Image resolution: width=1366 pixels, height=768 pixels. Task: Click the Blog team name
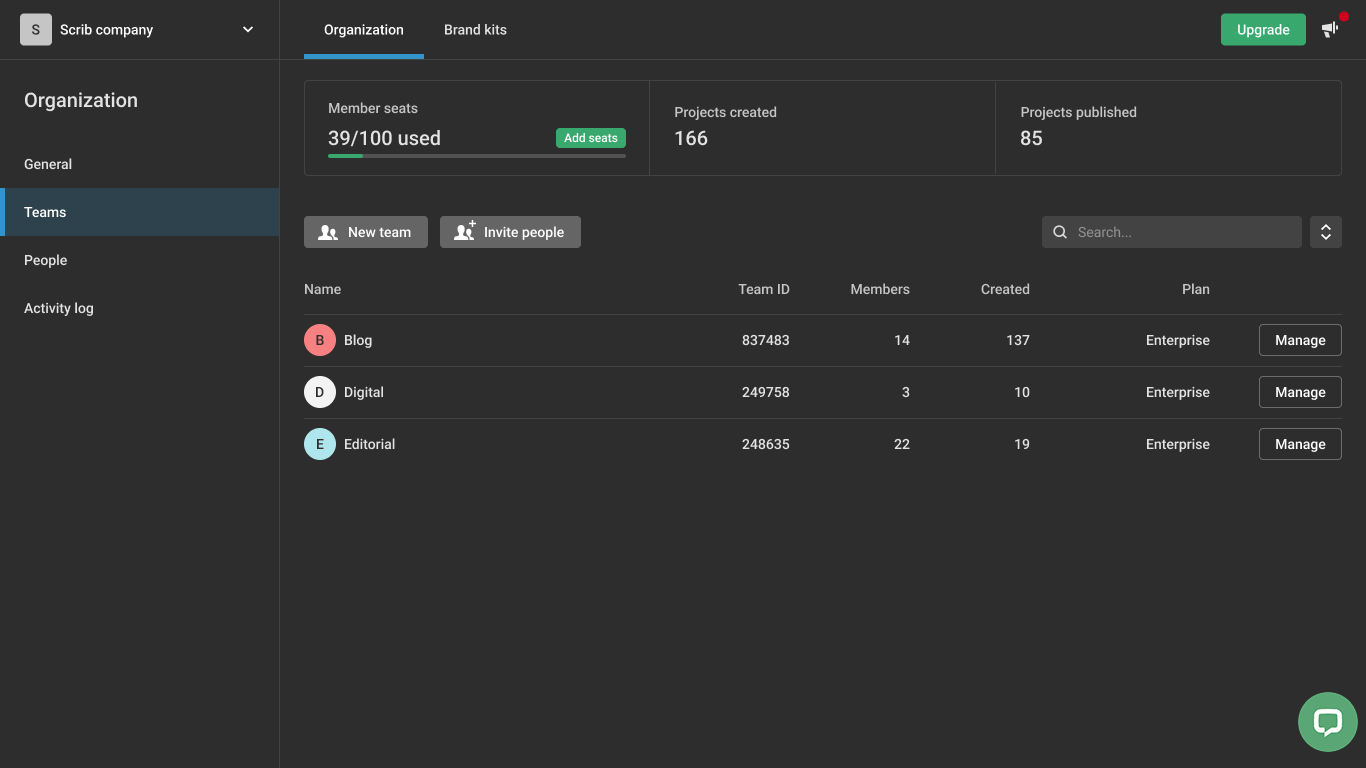click(x=358, y=340)
